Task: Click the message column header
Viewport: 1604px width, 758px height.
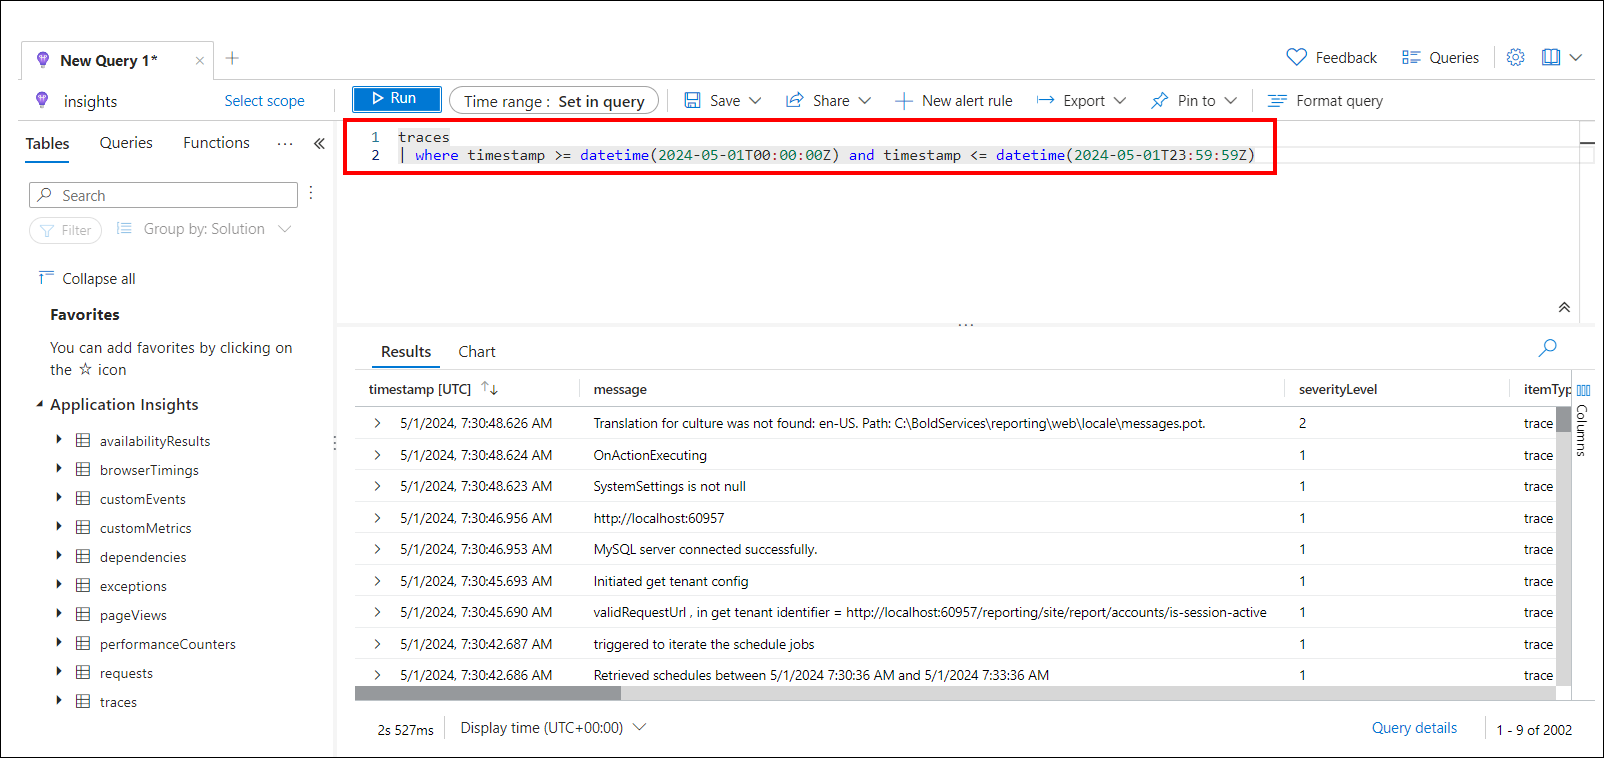Action: pos(620,389)
